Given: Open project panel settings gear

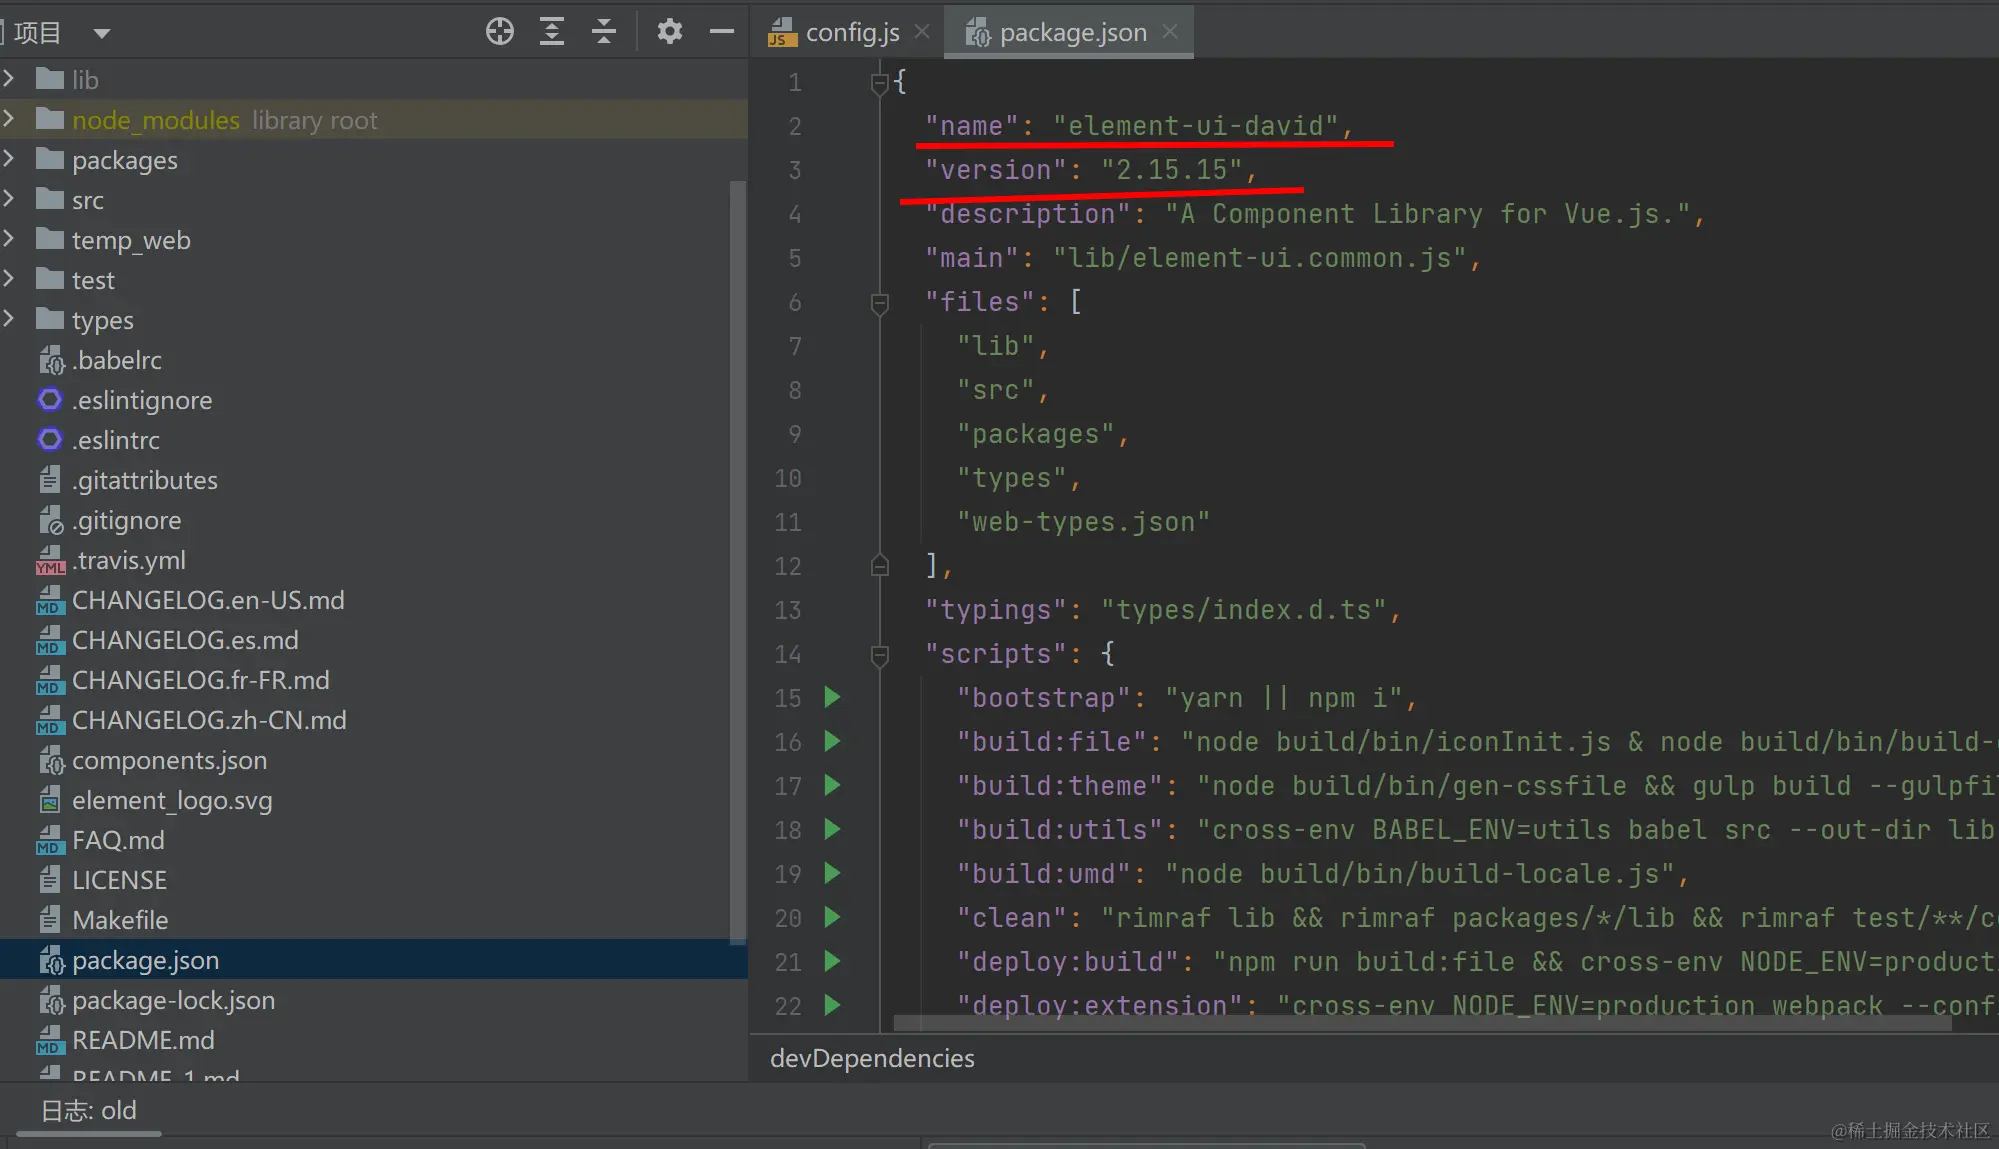Looking at the screenshot, I should coord(669,32).
